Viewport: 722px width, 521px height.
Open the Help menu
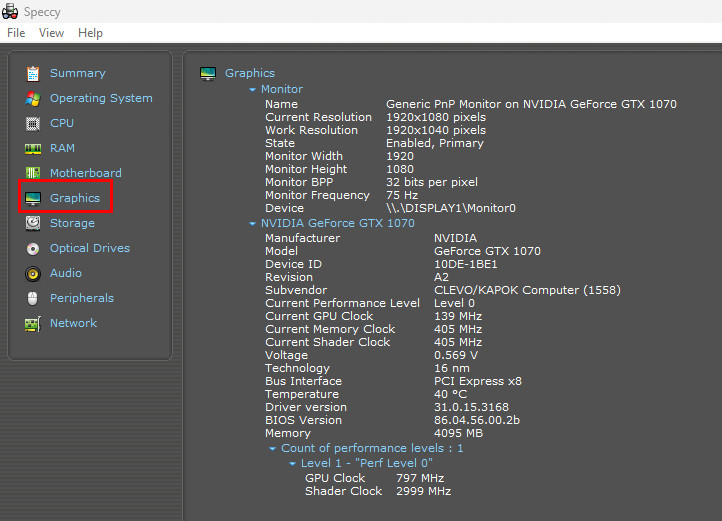(x=90, y=33)
